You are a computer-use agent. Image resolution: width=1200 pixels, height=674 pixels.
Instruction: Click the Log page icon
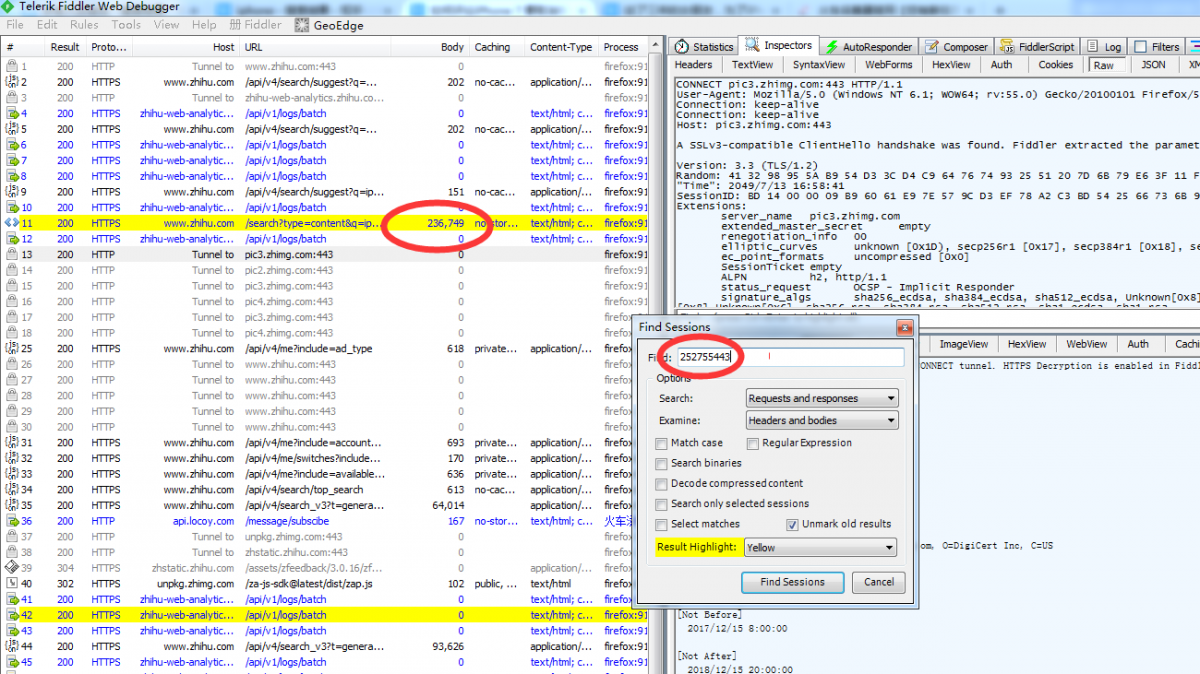click(x=1091, y=47)
